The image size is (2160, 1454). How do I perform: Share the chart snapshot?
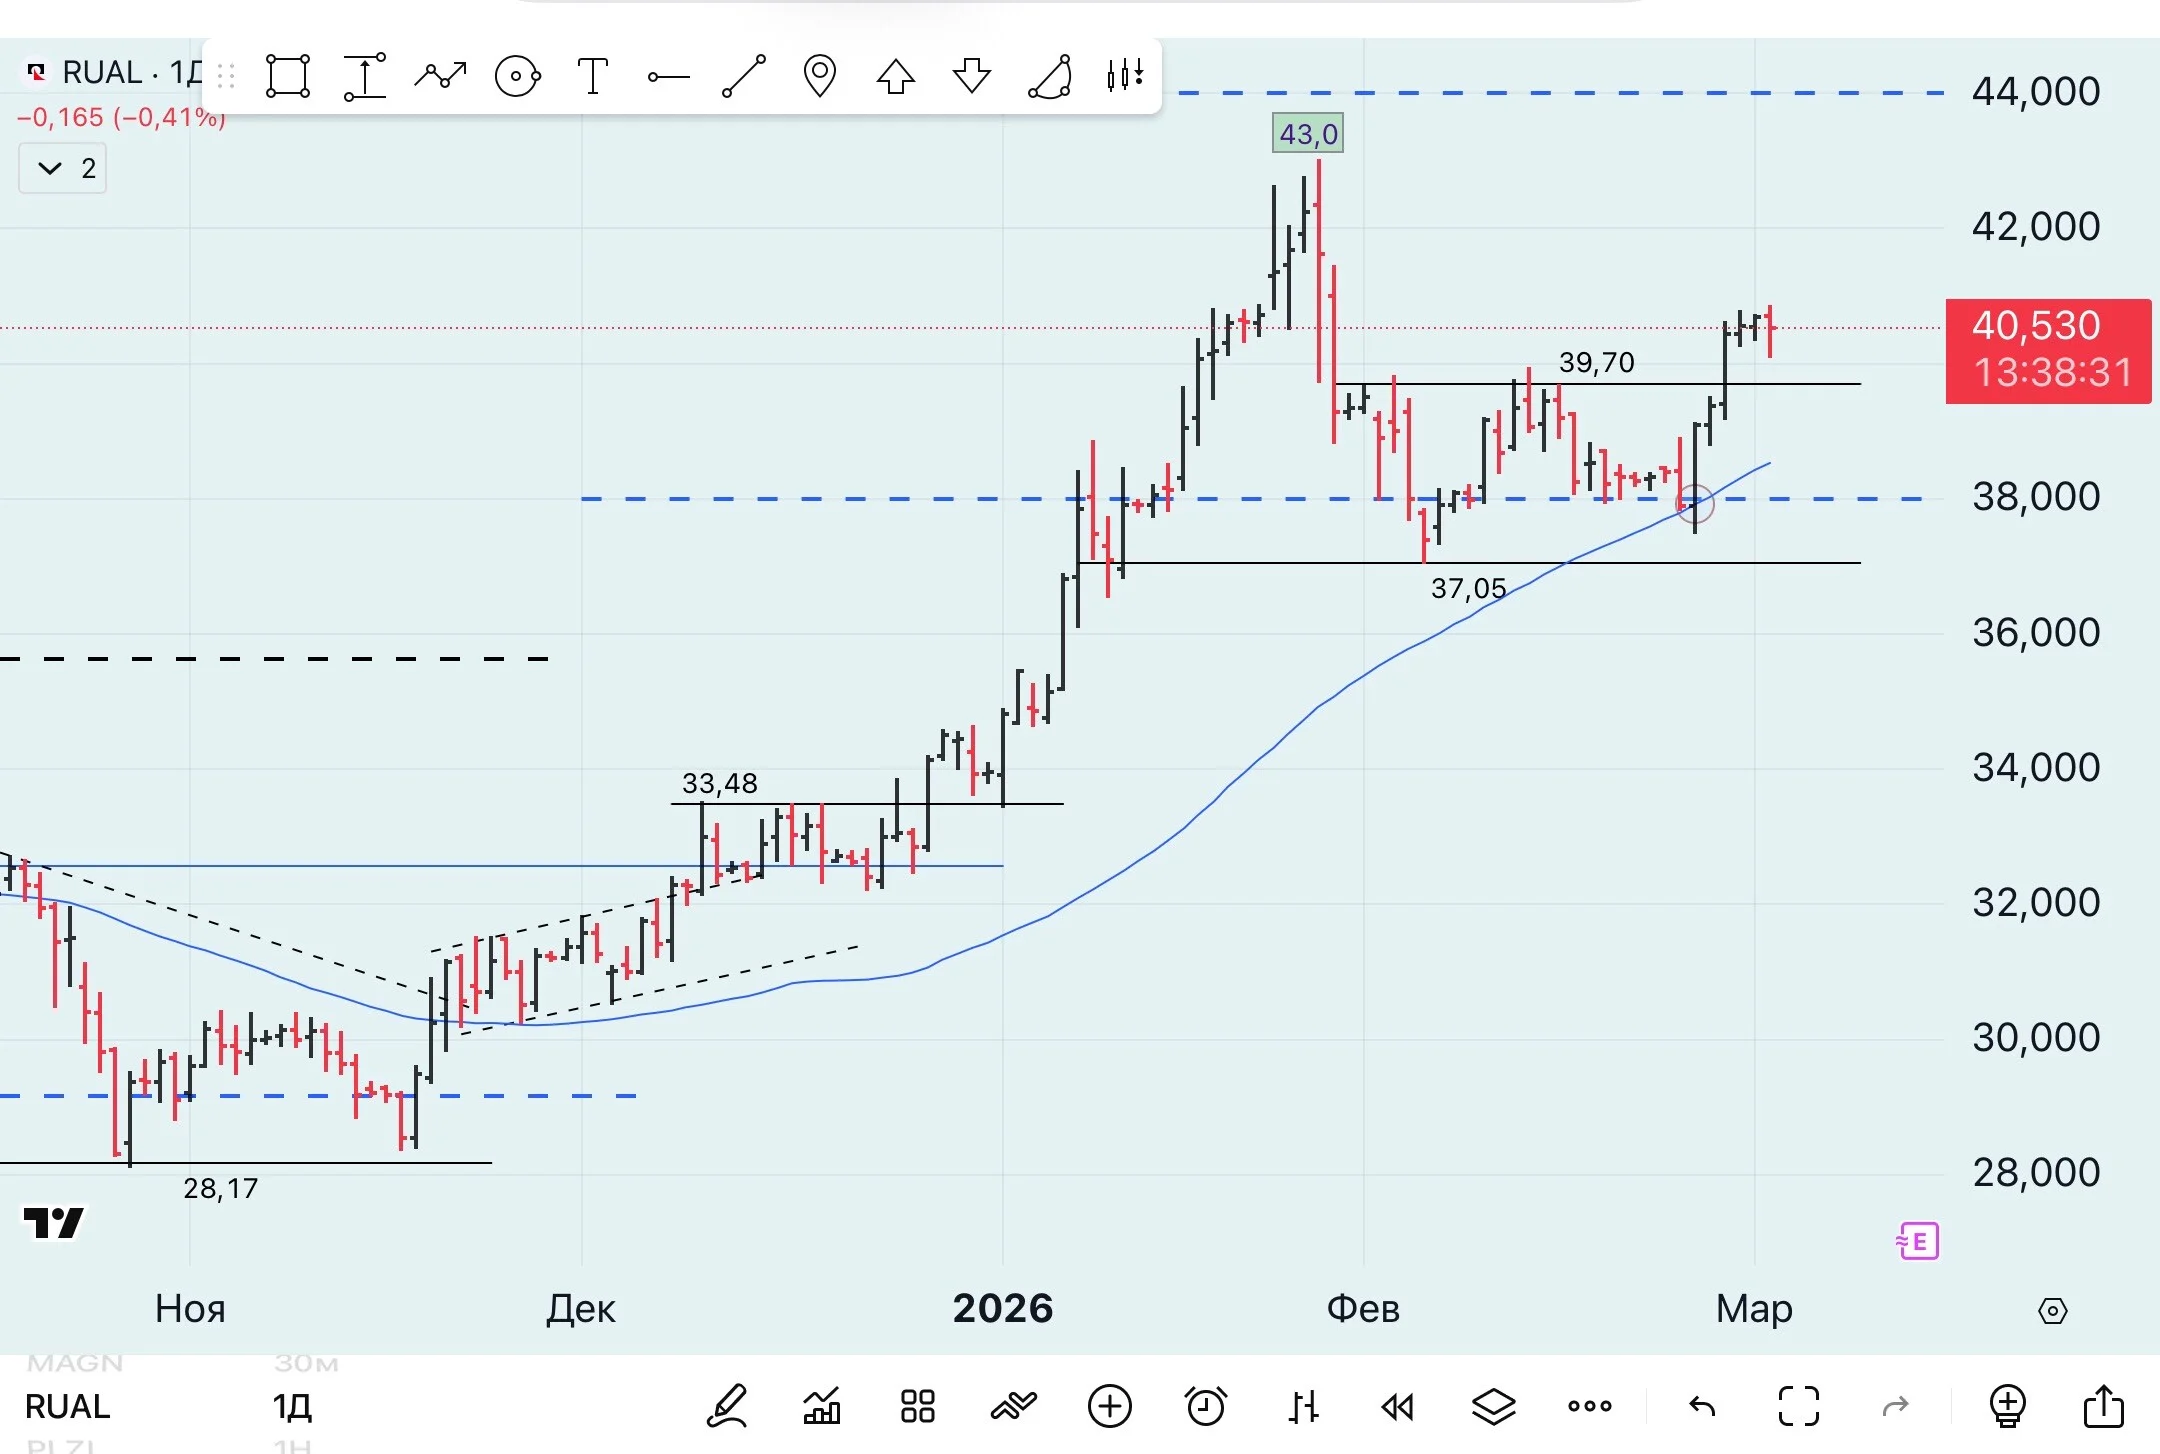2103,1405
